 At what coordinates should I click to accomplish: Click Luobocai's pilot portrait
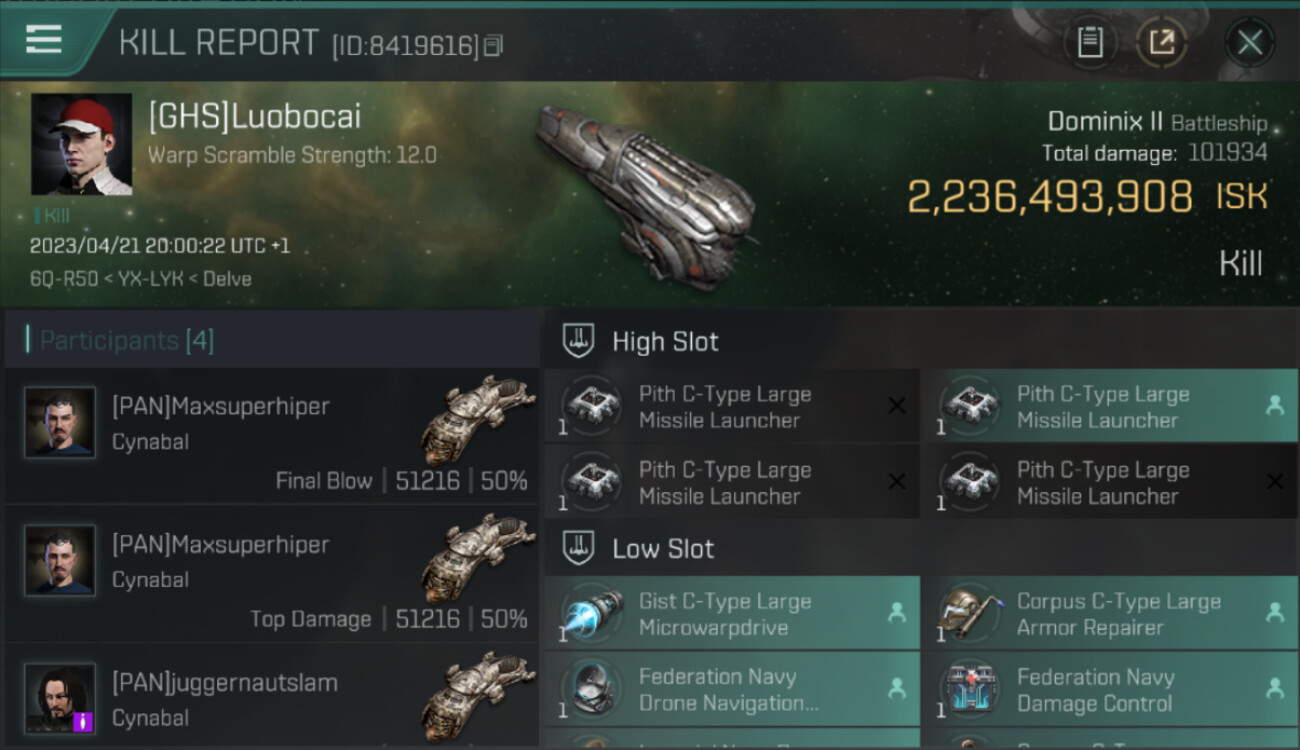(82, 144)
